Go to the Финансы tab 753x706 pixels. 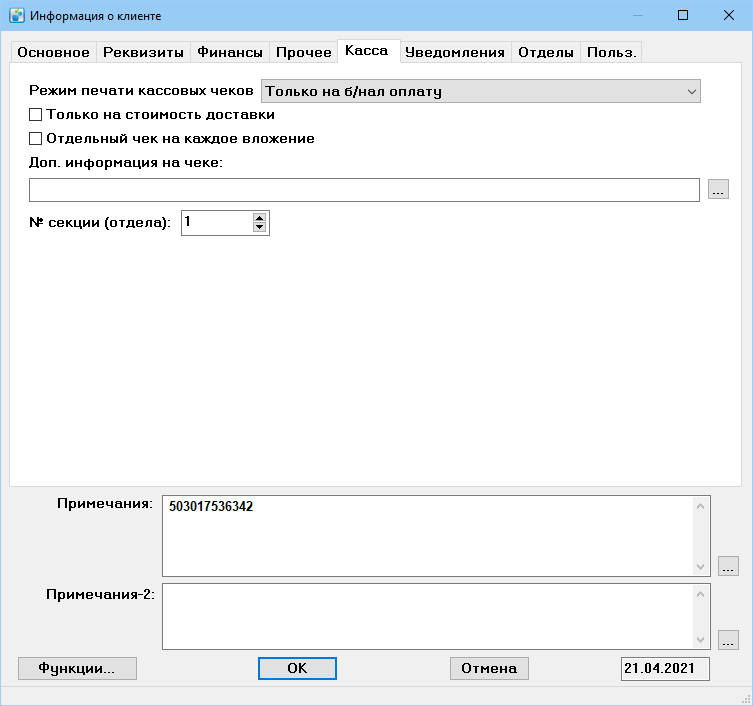tap(230, 52)
